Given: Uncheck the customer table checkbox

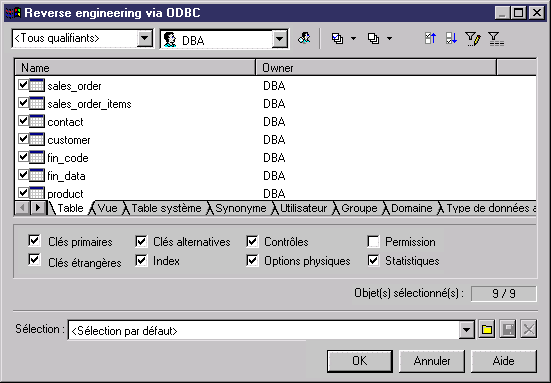Looking at the screenshot, I should [x=23, y=138].
